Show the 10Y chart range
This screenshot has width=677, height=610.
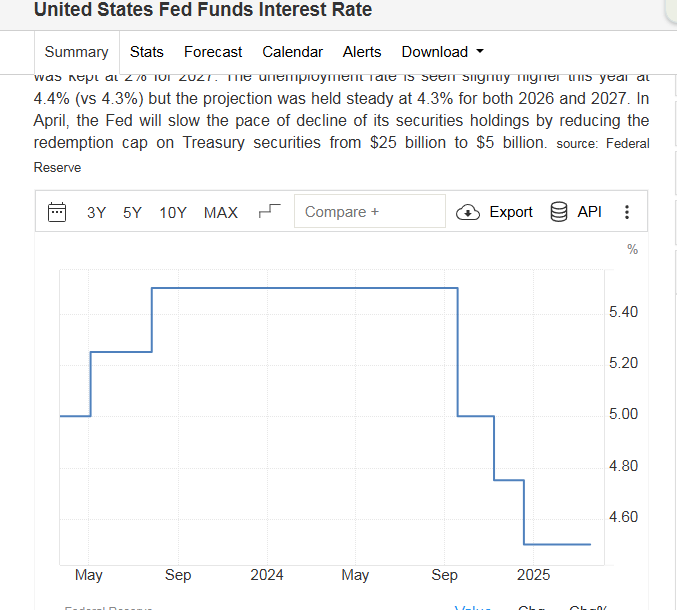pos(173,212)
